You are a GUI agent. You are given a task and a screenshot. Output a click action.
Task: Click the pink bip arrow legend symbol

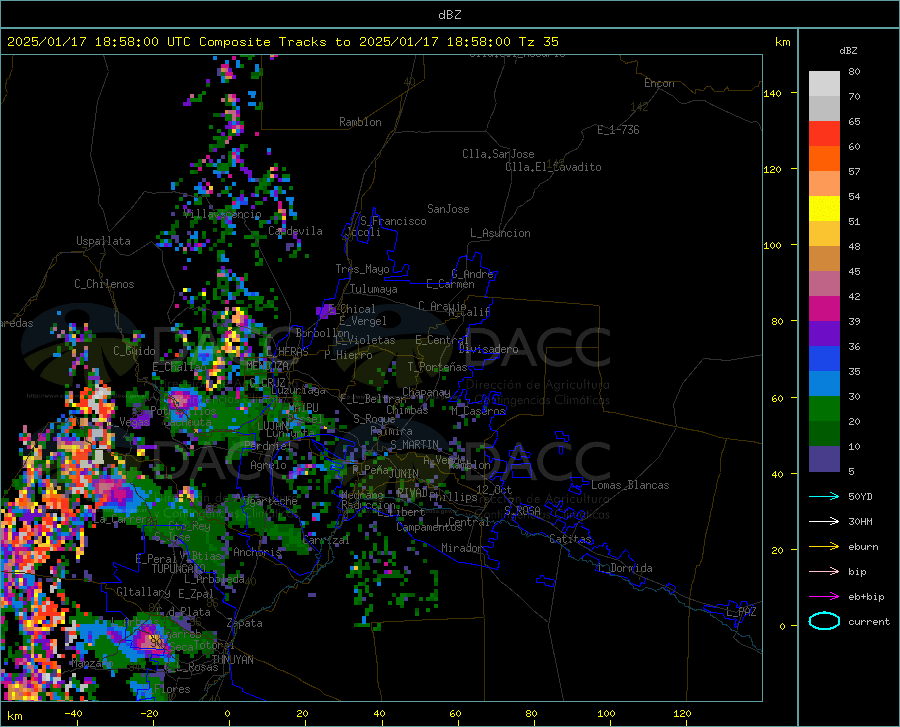coord(824,572)
